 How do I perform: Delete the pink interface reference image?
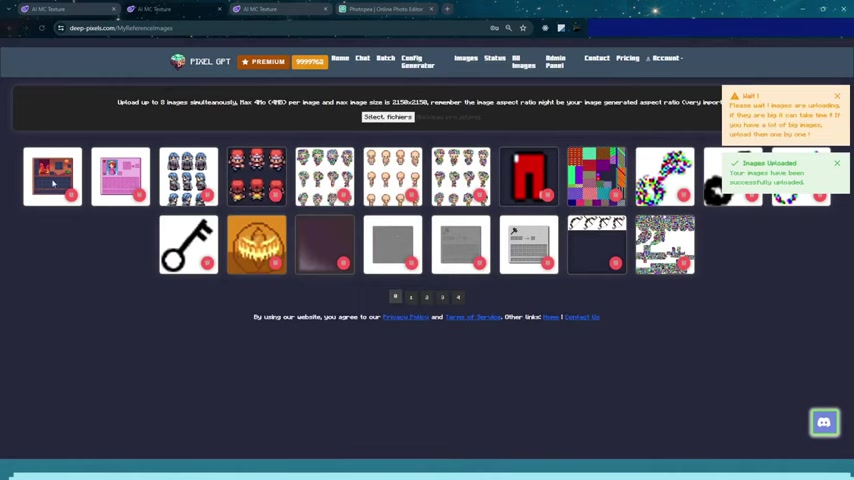pos(139,195)
